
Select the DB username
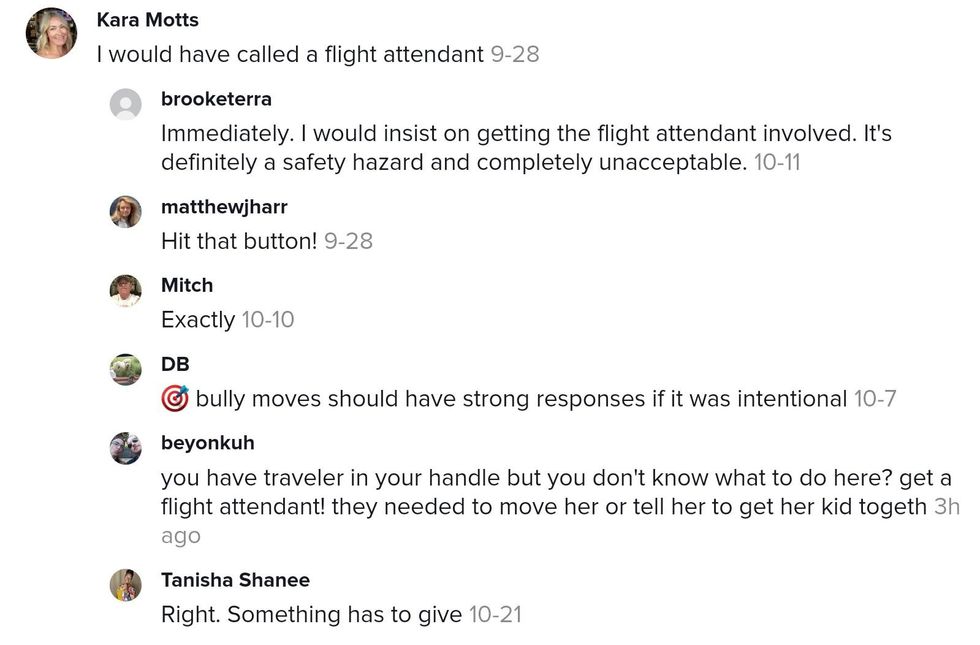175,364
